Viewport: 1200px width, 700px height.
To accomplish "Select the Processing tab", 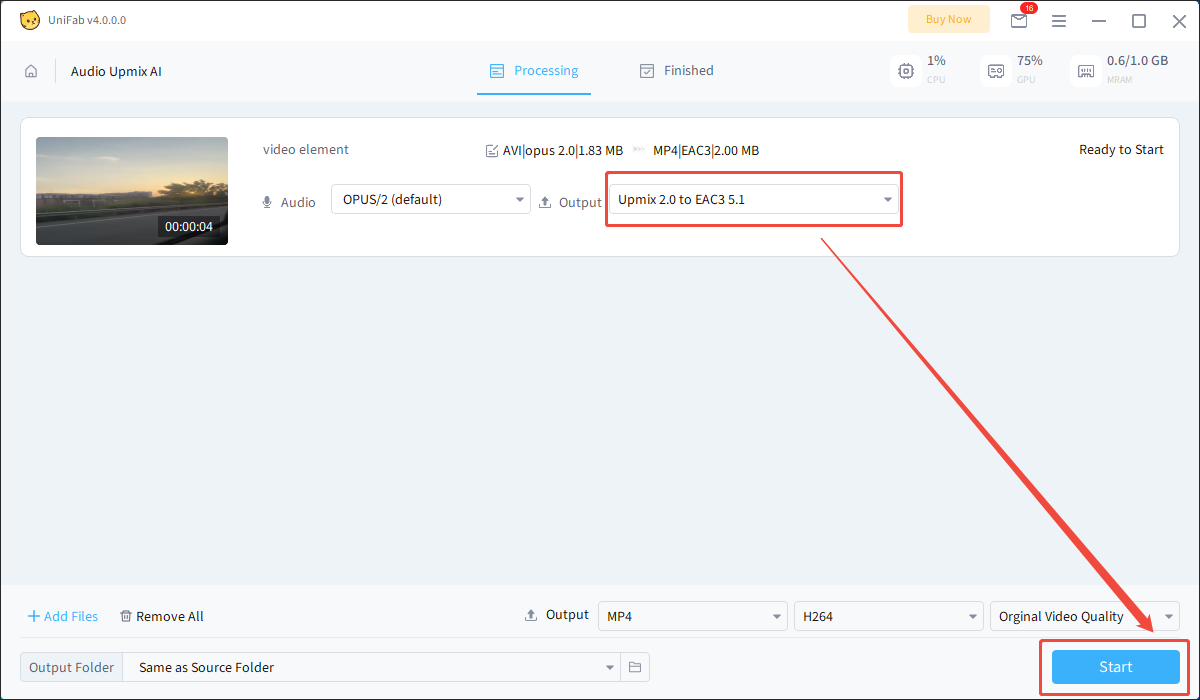I will point(534,70).
